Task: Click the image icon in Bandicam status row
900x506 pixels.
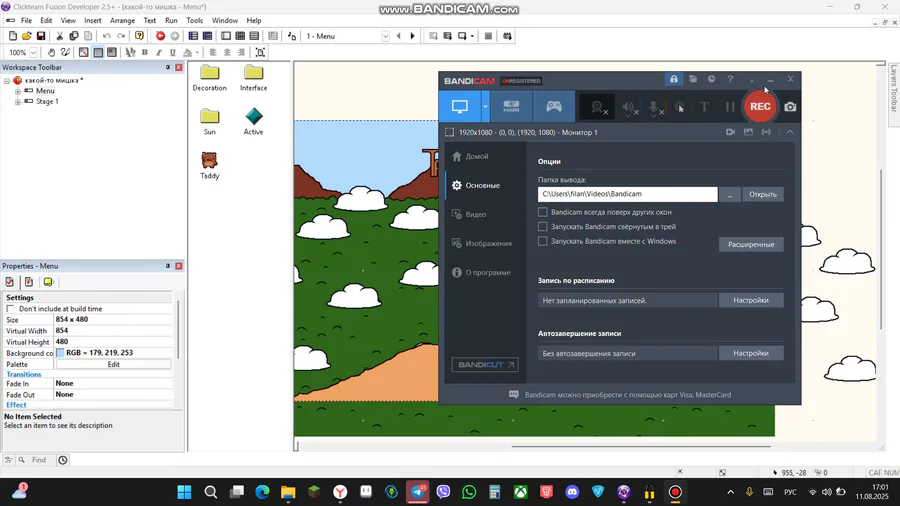Action: (x=748, y=132)
